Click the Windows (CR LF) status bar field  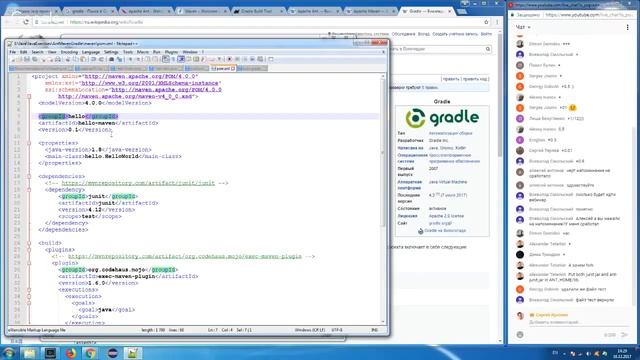[310, 330]
